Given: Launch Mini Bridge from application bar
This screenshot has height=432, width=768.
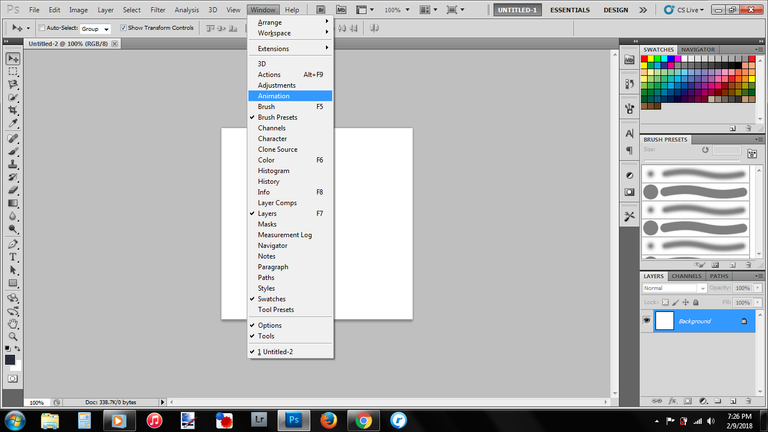Looking at the screenshot, I should pos(341,10).
